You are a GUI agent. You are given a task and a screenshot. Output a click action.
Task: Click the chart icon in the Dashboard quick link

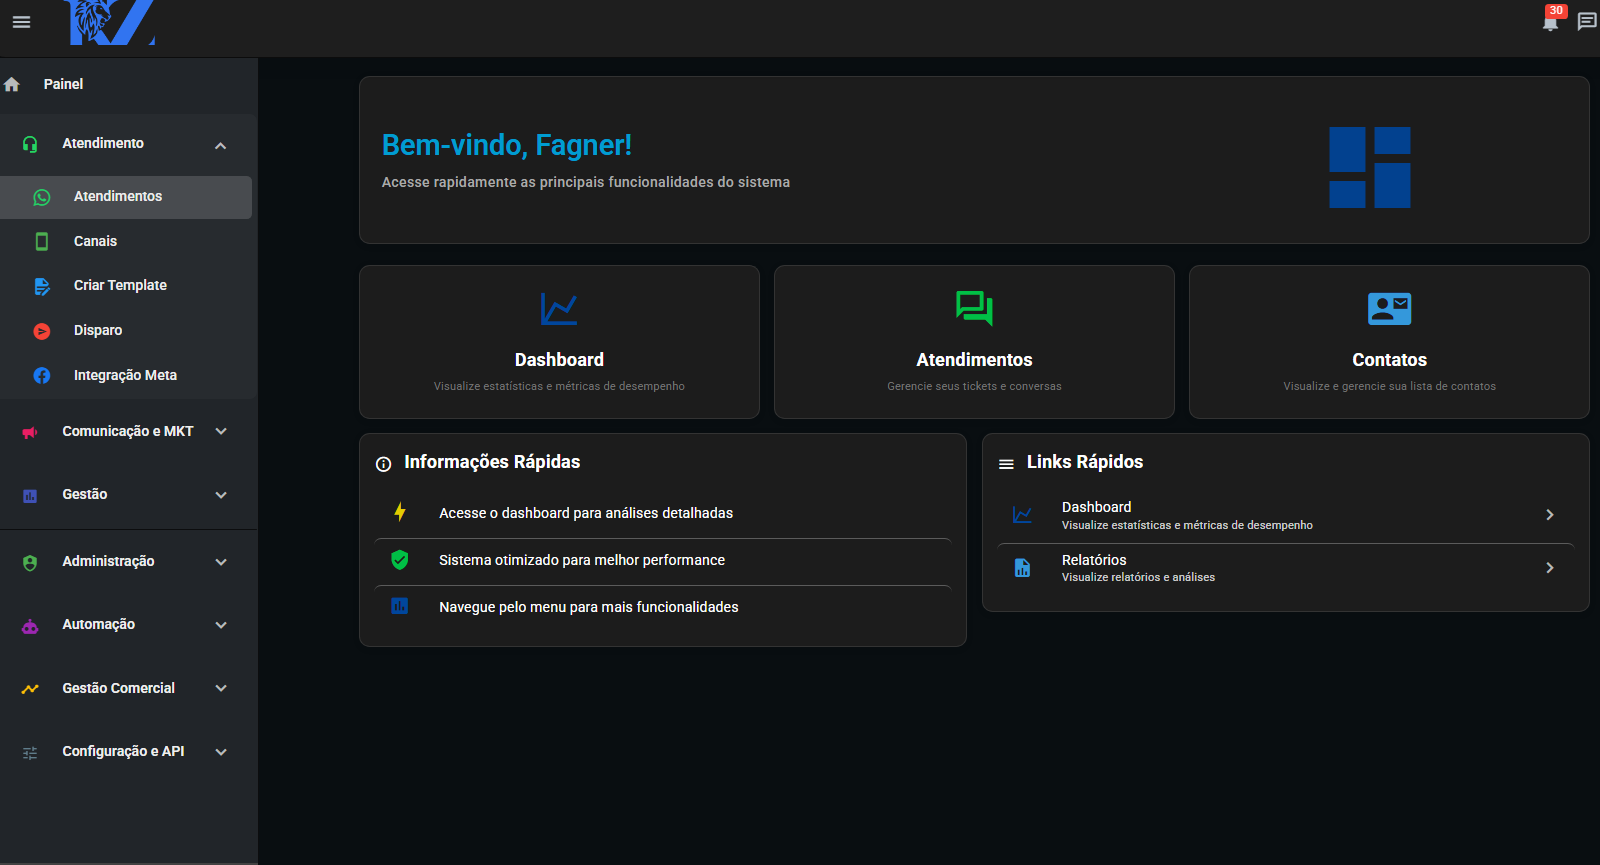1022,515
